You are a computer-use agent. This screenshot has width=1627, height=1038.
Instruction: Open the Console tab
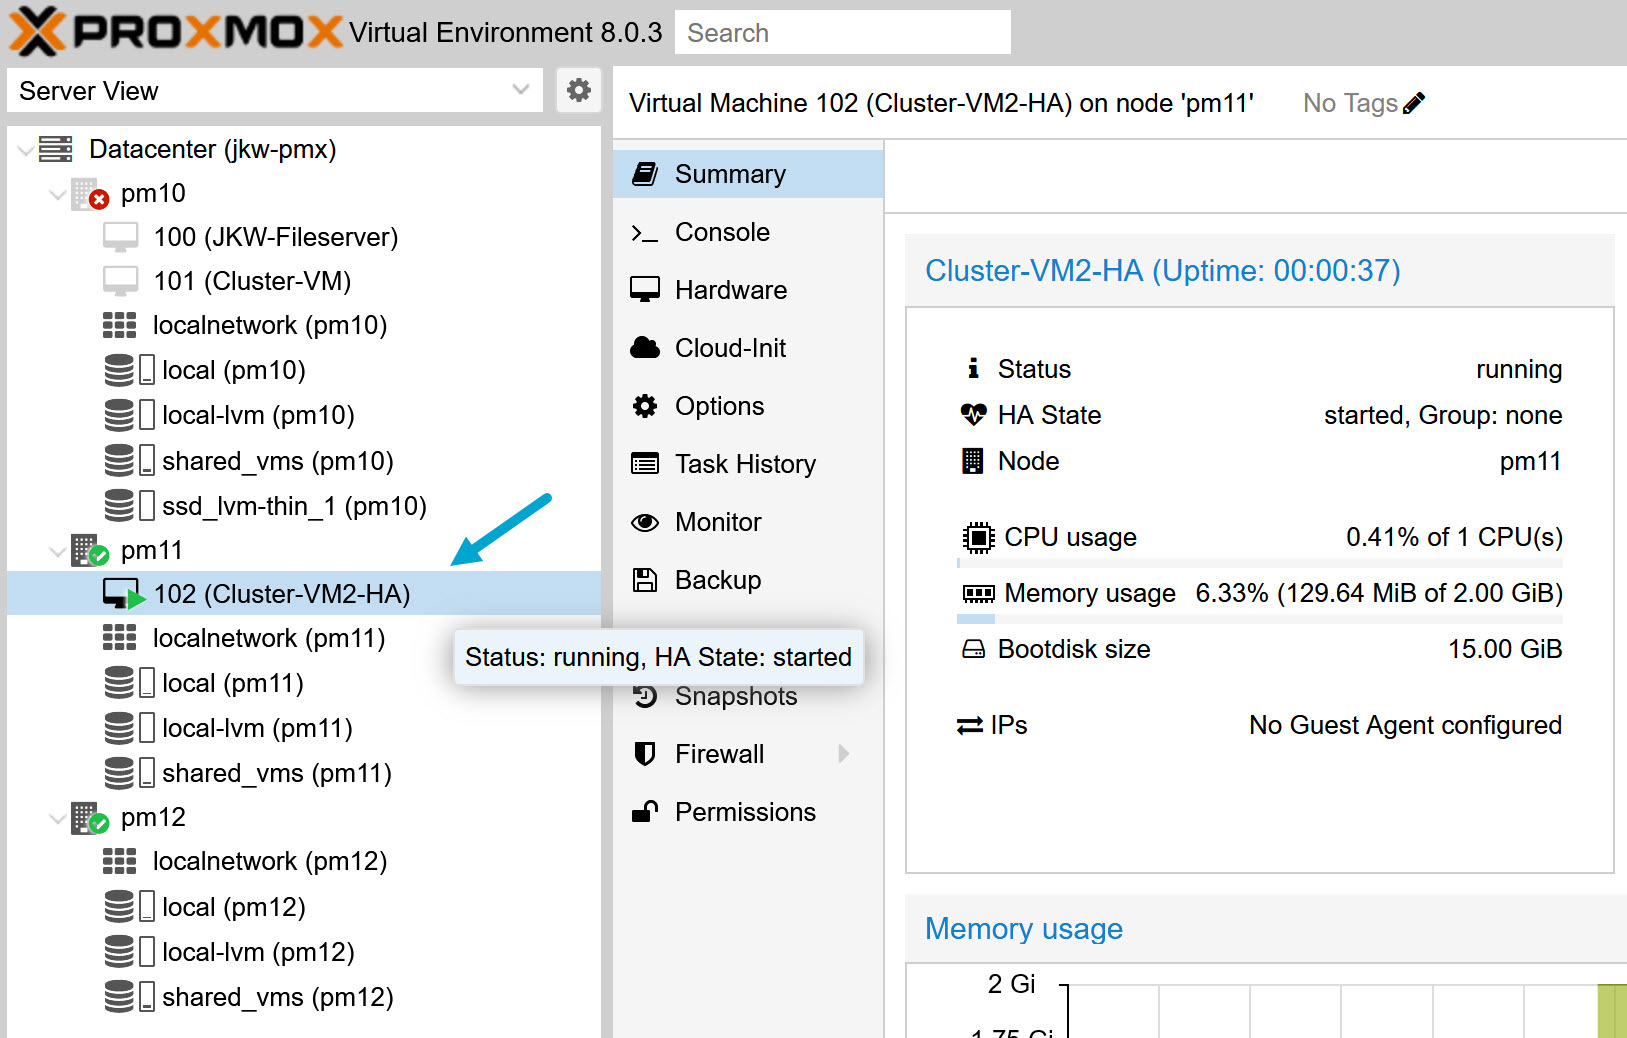click(x=721, y=232)
